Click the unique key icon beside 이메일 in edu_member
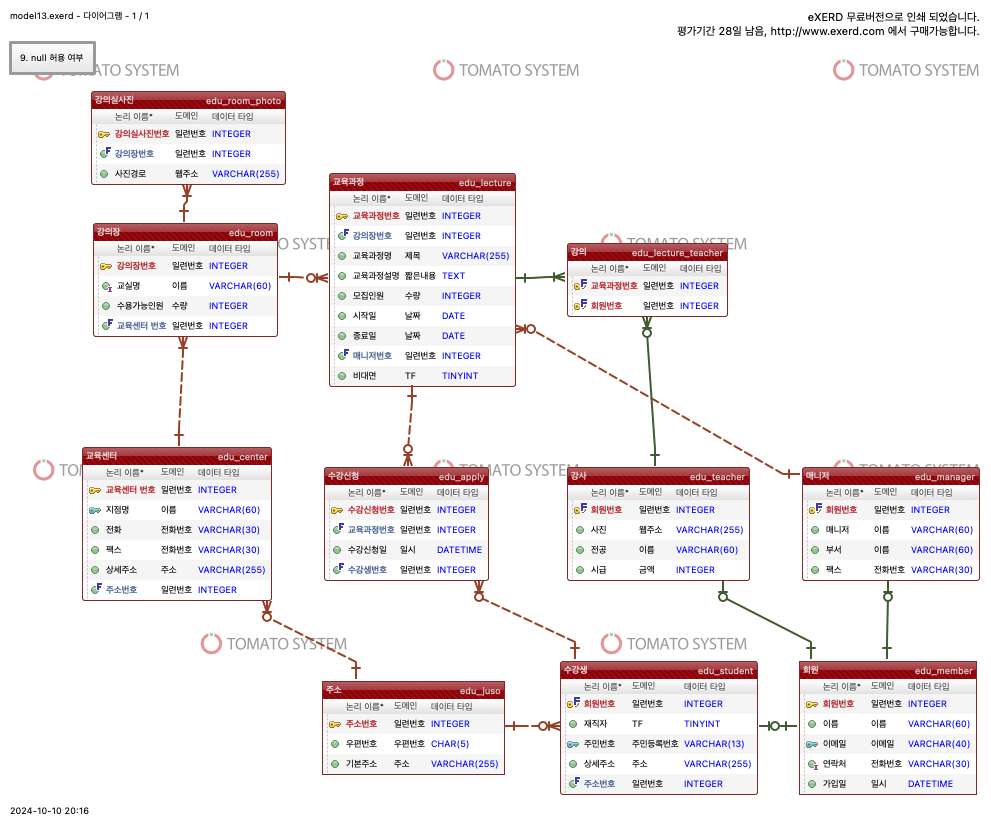The image size is (991, 827). pyautogui.click(x=812, y=744)
